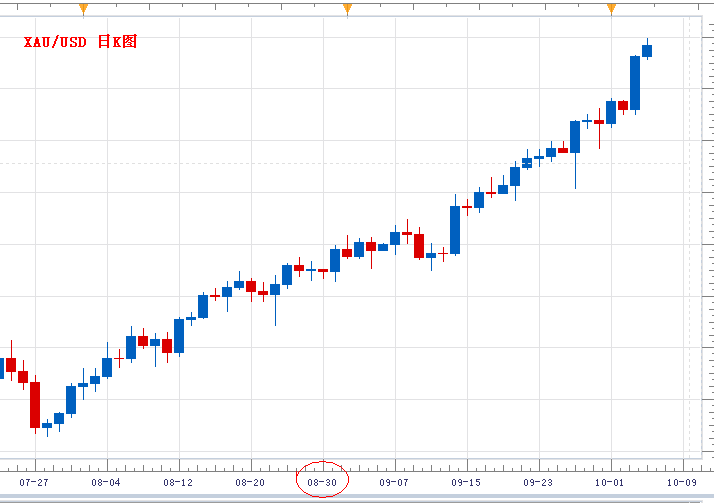This screenshot has height=503, width=714.
Task: Select the orange marker above the 08-30 area
Action: click(347, 9)
